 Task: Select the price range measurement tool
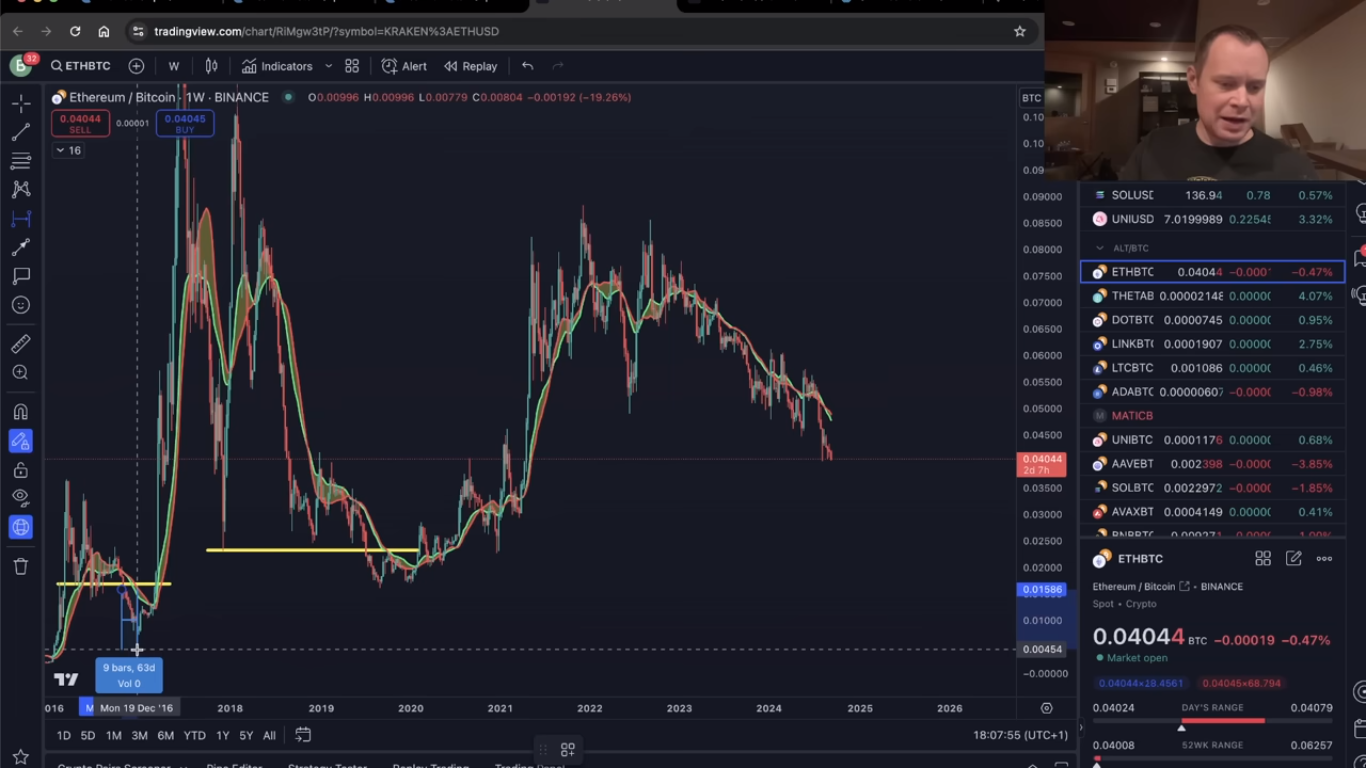pyautogui.click(x=21, y=218)
